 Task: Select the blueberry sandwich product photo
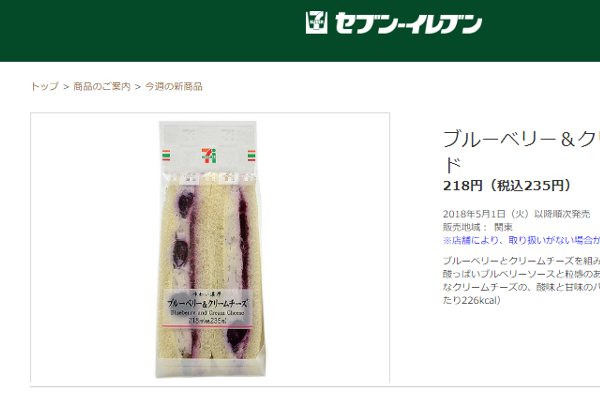click(x=210, y=249)
